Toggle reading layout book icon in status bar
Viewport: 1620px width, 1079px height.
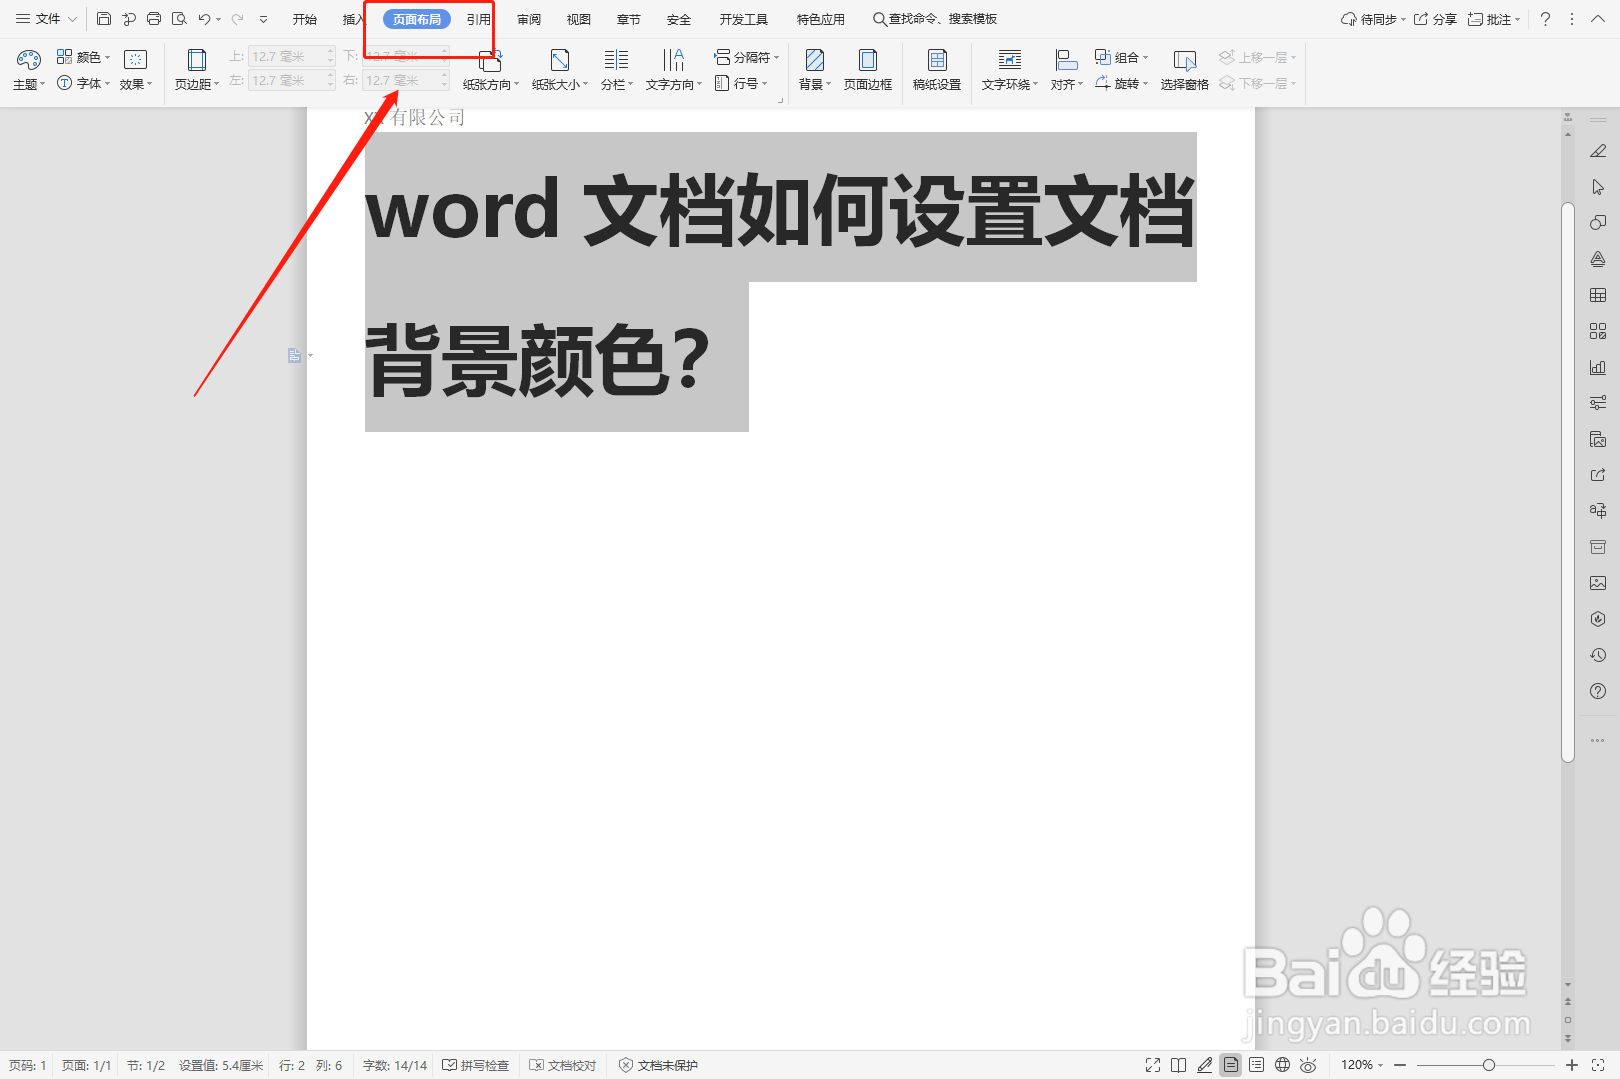tap(1179, 1065)
